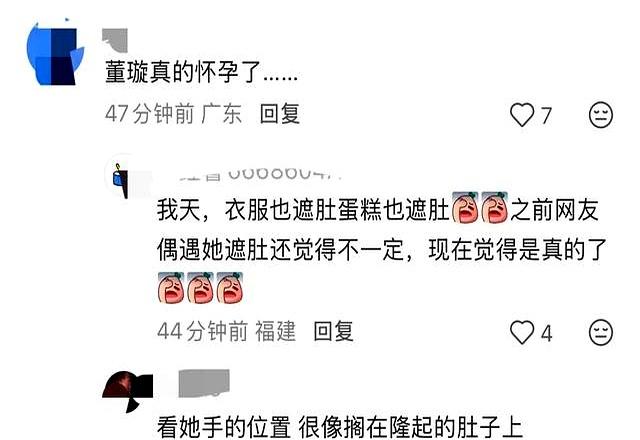The height and width of the screenshot is (440, 640).
Task: Open the blurred username above 董璇真的怀孕了
Action: [115, 40]
